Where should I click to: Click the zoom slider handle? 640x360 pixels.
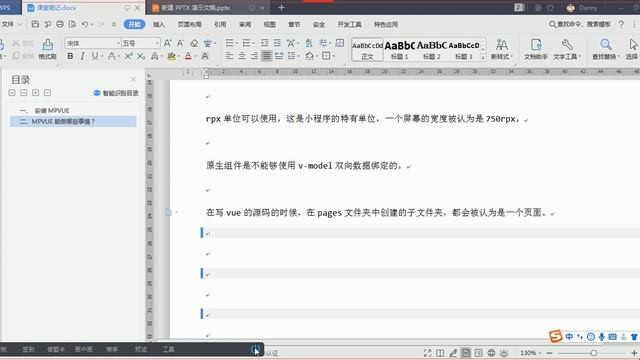[x=593, y=353]
